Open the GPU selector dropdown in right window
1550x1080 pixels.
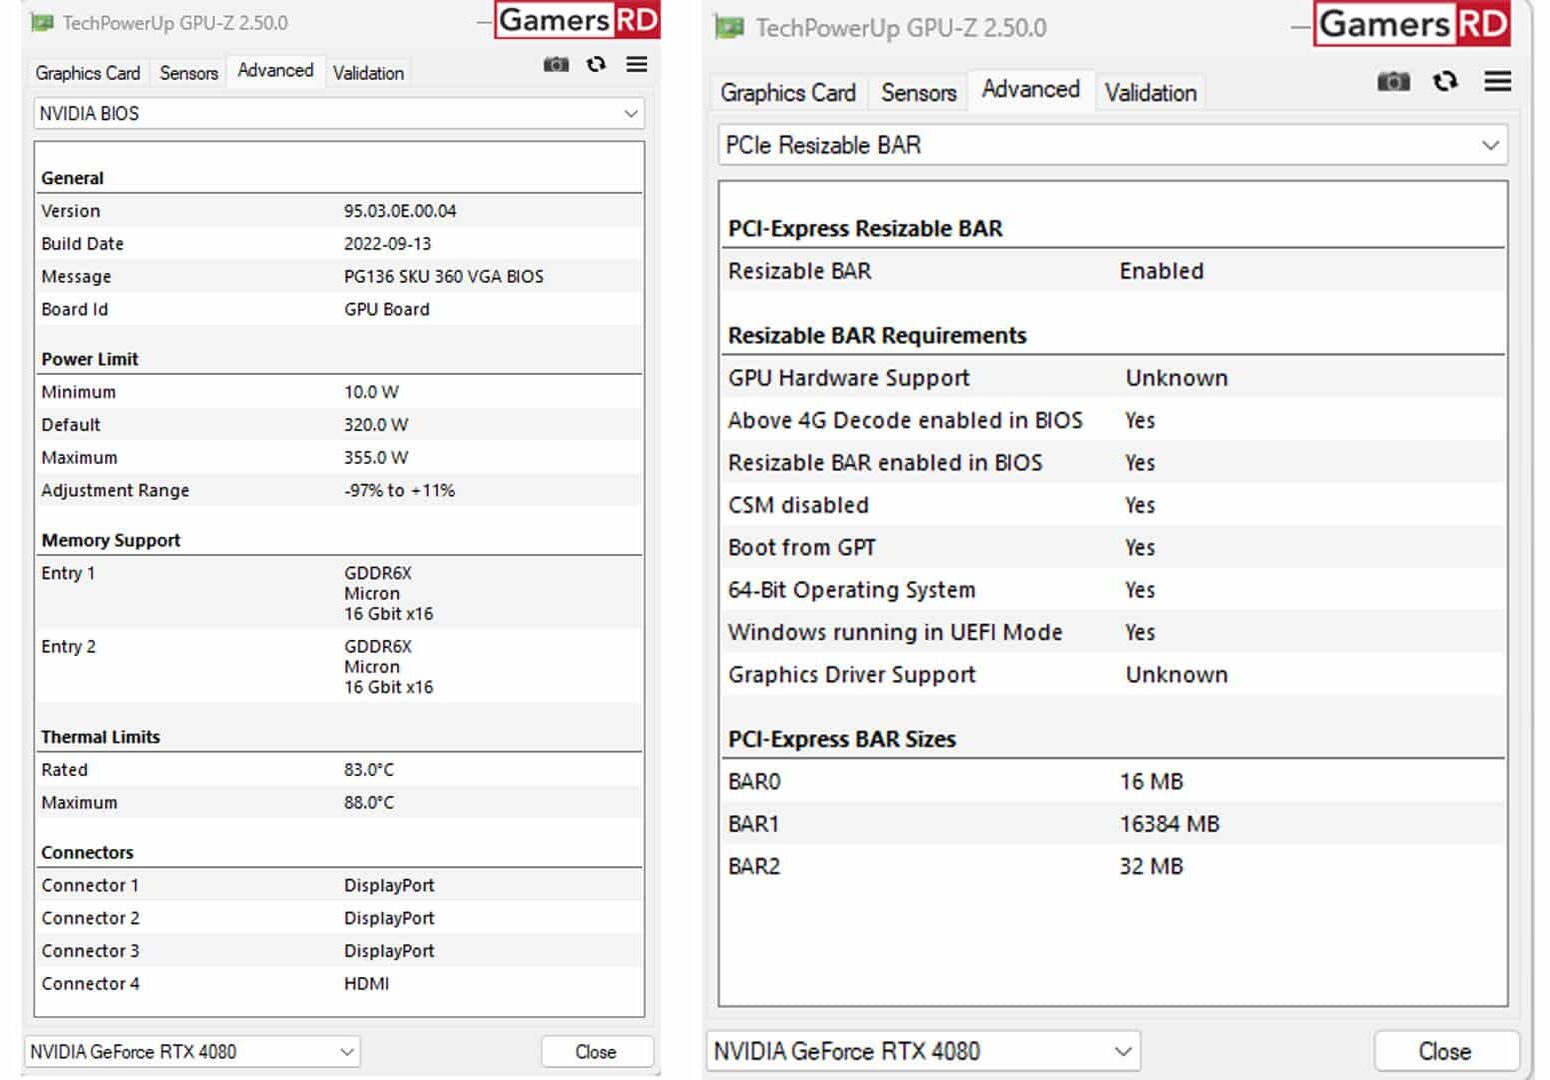click(923, 1052)
